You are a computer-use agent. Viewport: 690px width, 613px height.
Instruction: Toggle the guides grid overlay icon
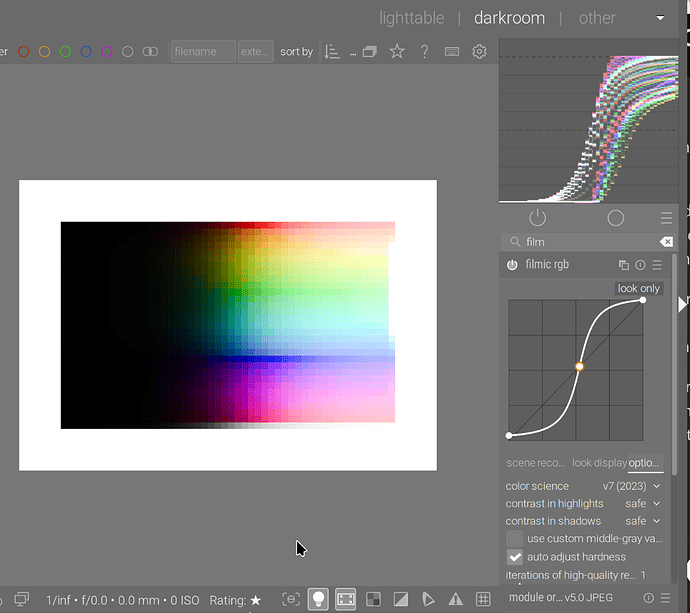coord(483,599)
